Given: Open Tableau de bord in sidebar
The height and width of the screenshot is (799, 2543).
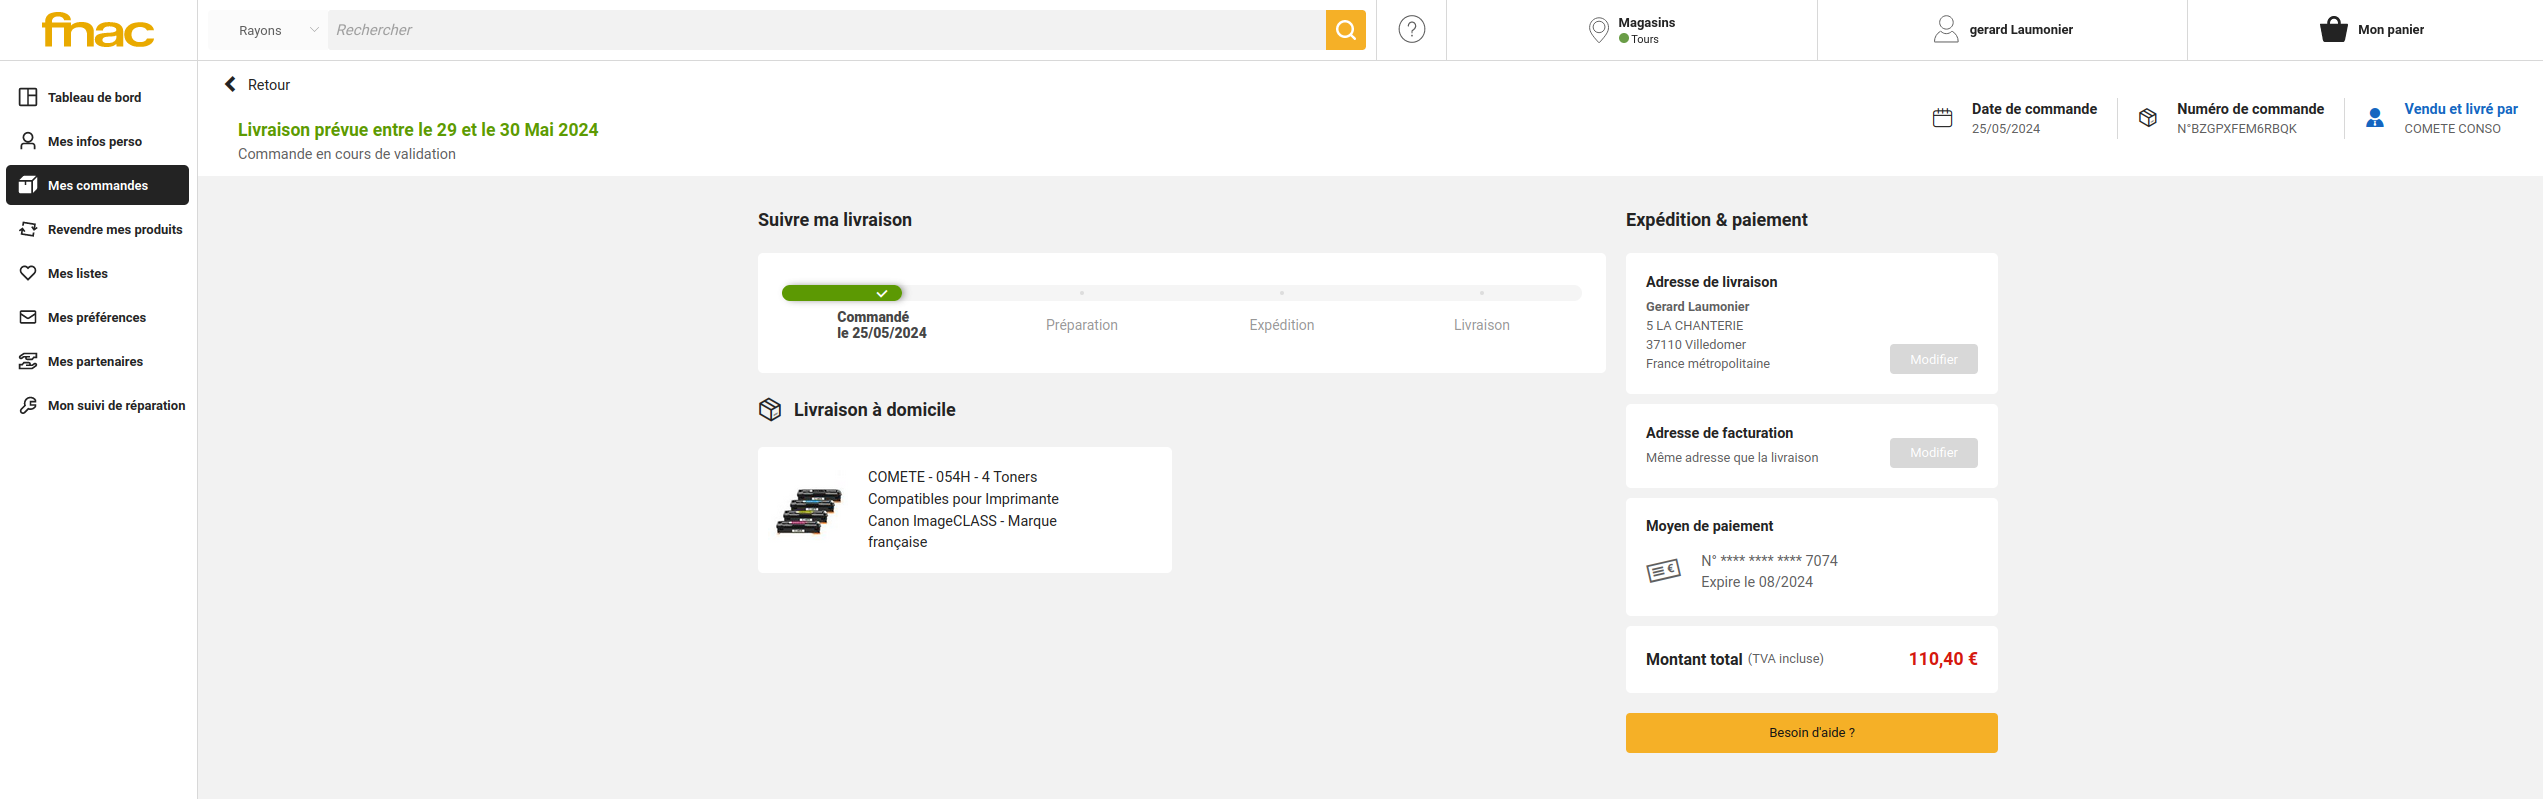Looking at the screenshot, I should point(95,97).
